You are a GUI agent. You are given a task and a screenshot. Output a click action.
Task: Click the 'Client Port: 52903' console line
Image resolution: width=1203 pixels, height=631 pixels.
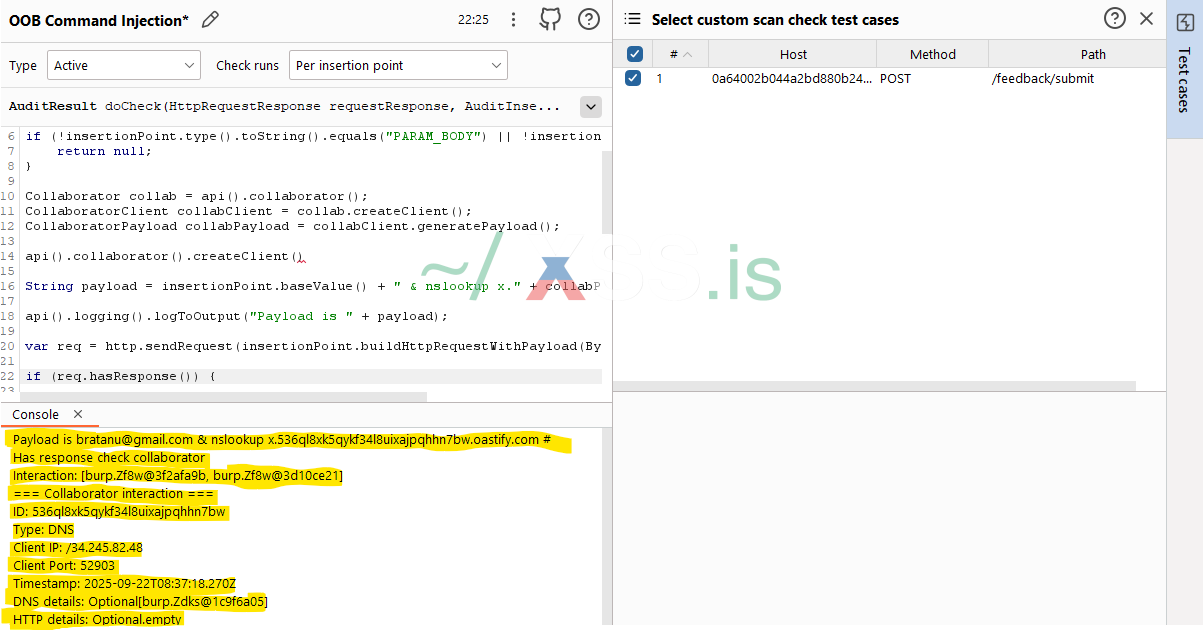[x=65, y=565]
